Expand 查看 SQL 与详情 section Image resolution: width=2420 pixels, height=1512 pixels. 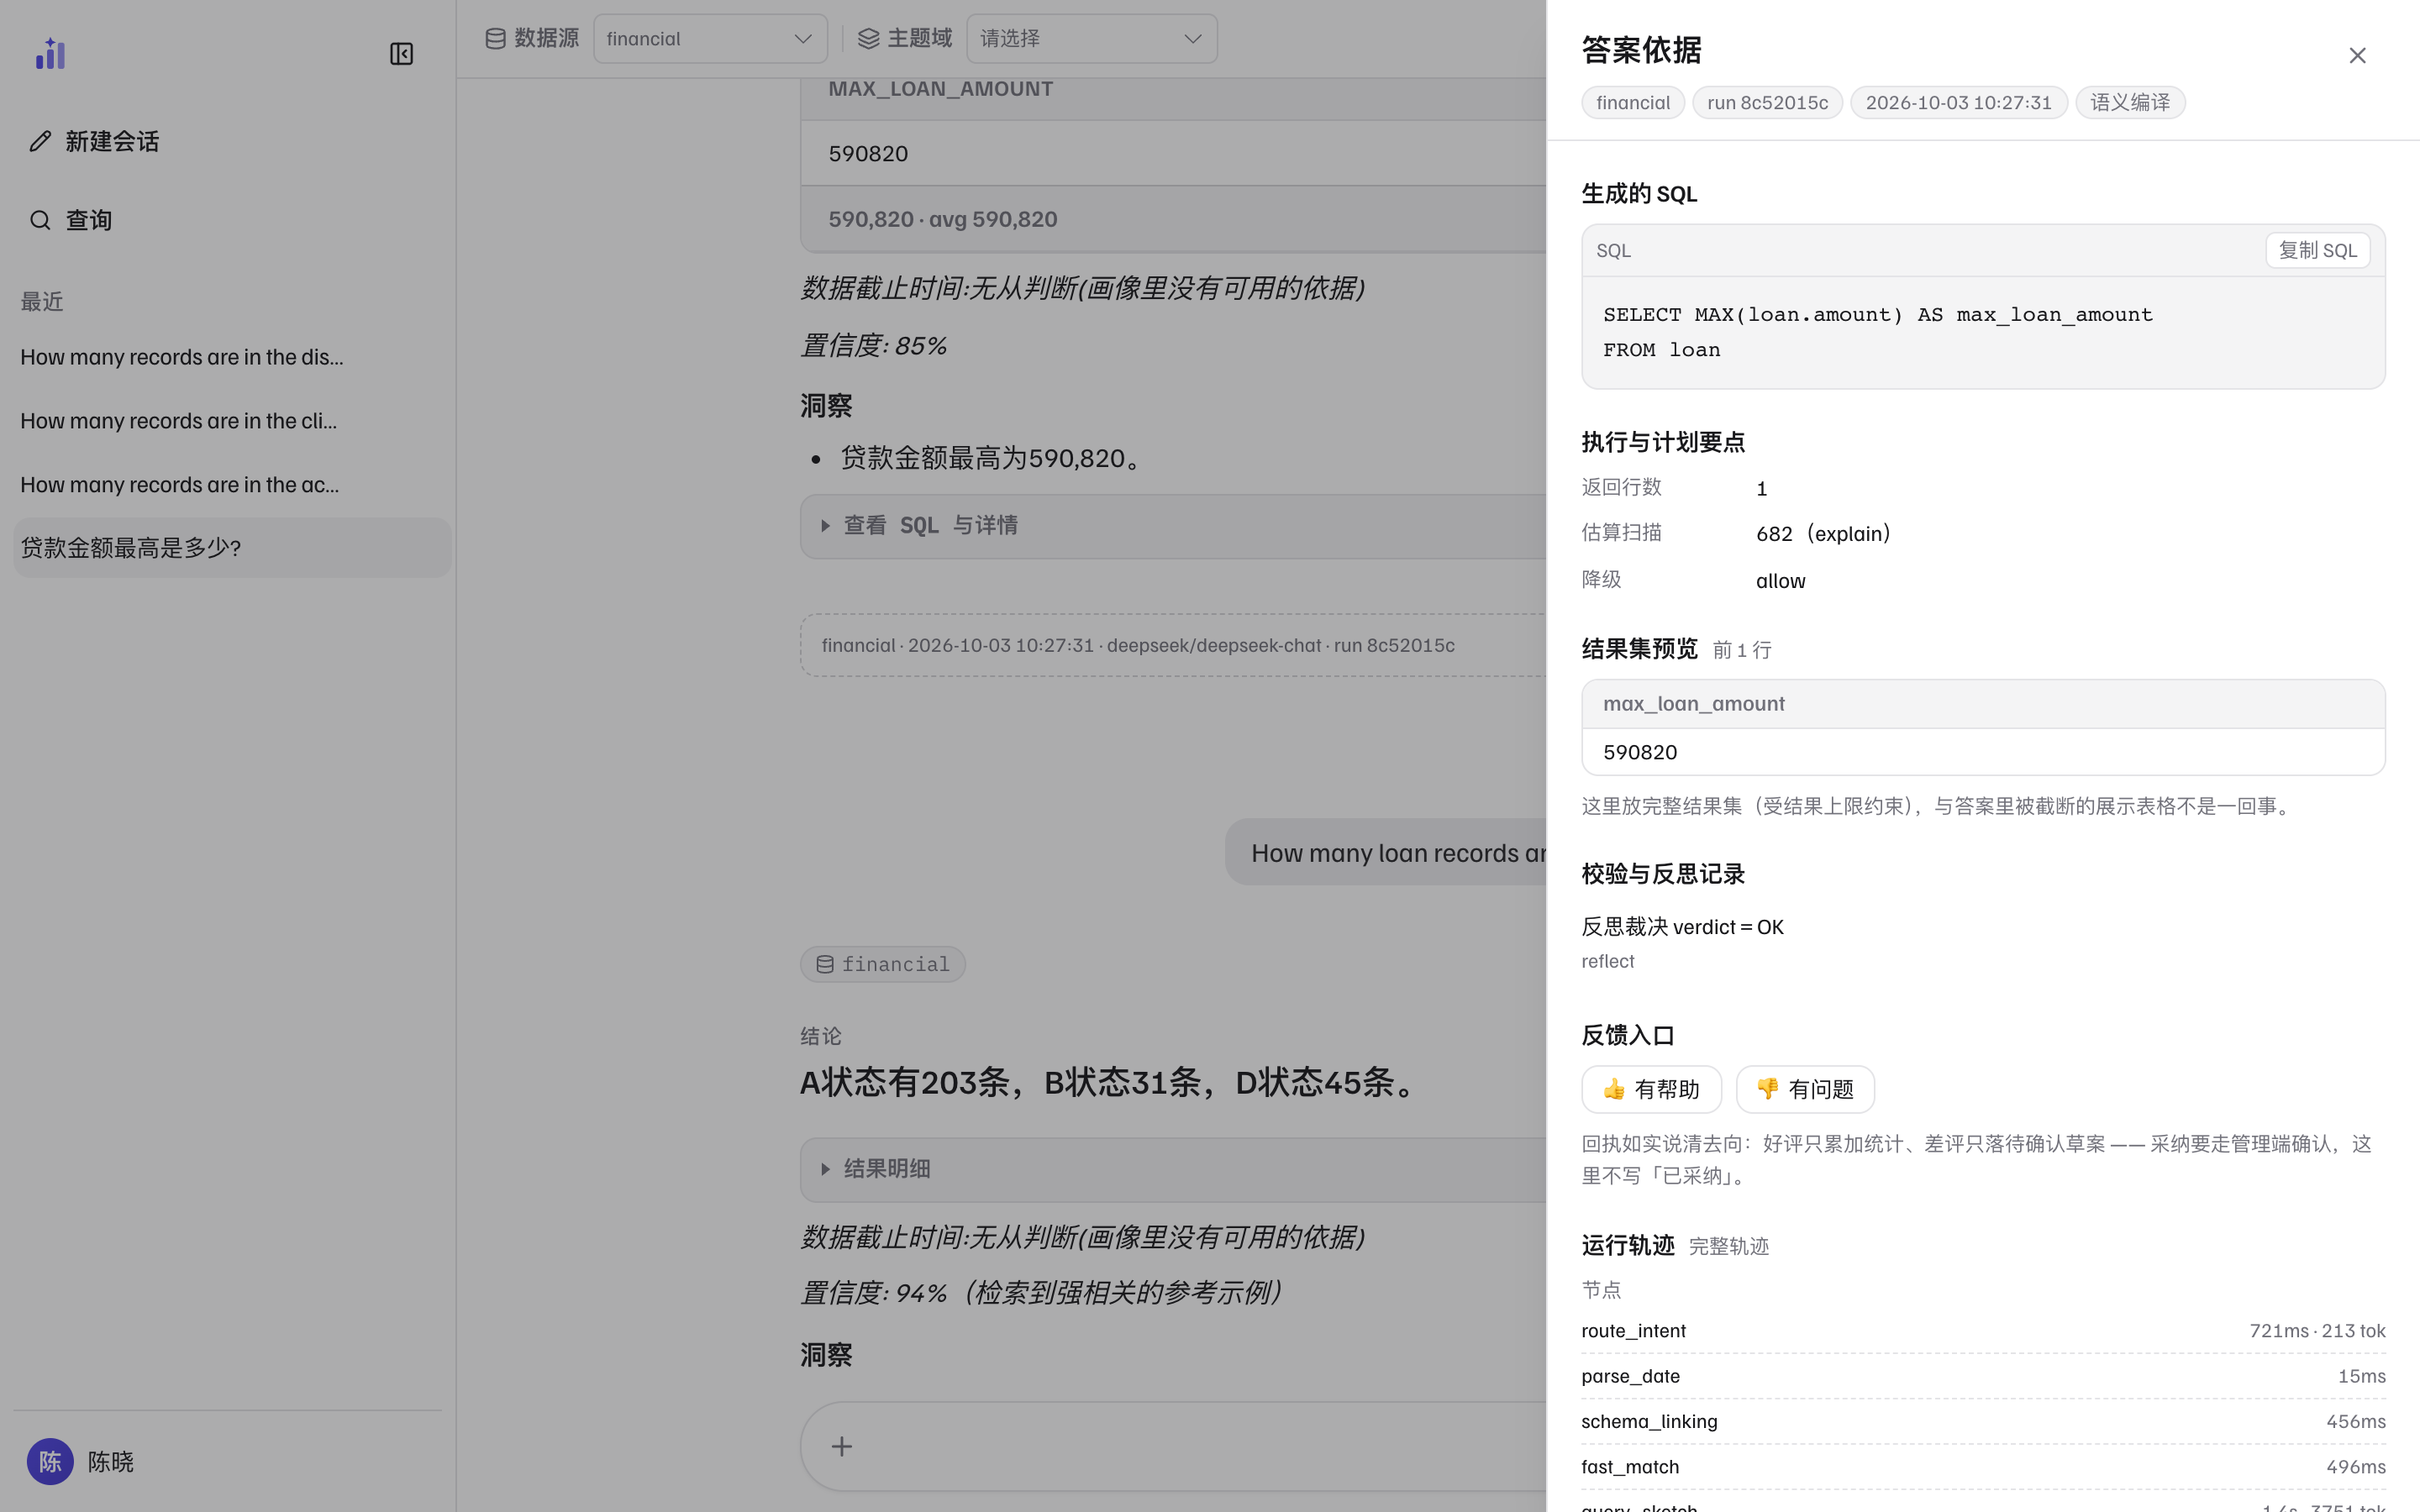pos(1173,526)
